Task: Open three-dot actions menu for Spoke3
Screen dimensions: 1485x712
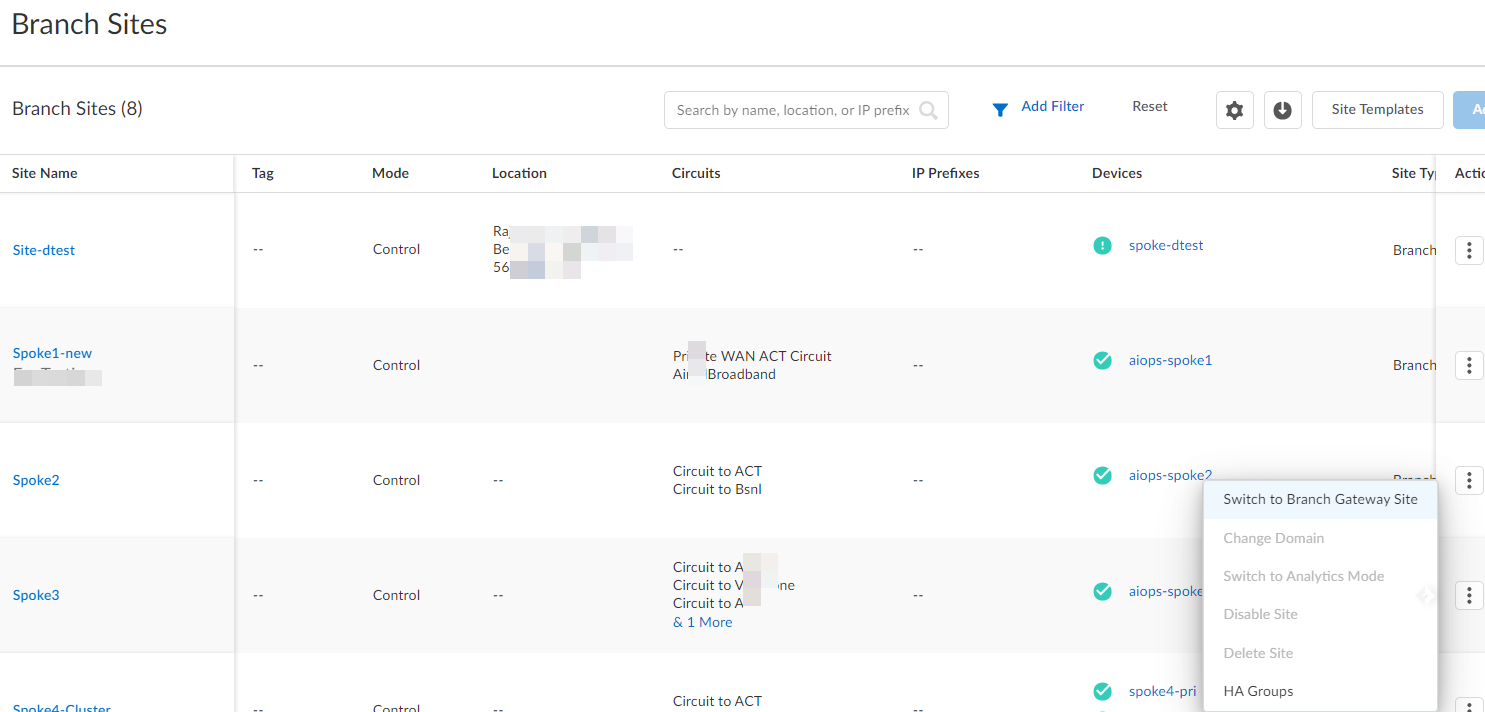Action: (x=1468, y=596)
